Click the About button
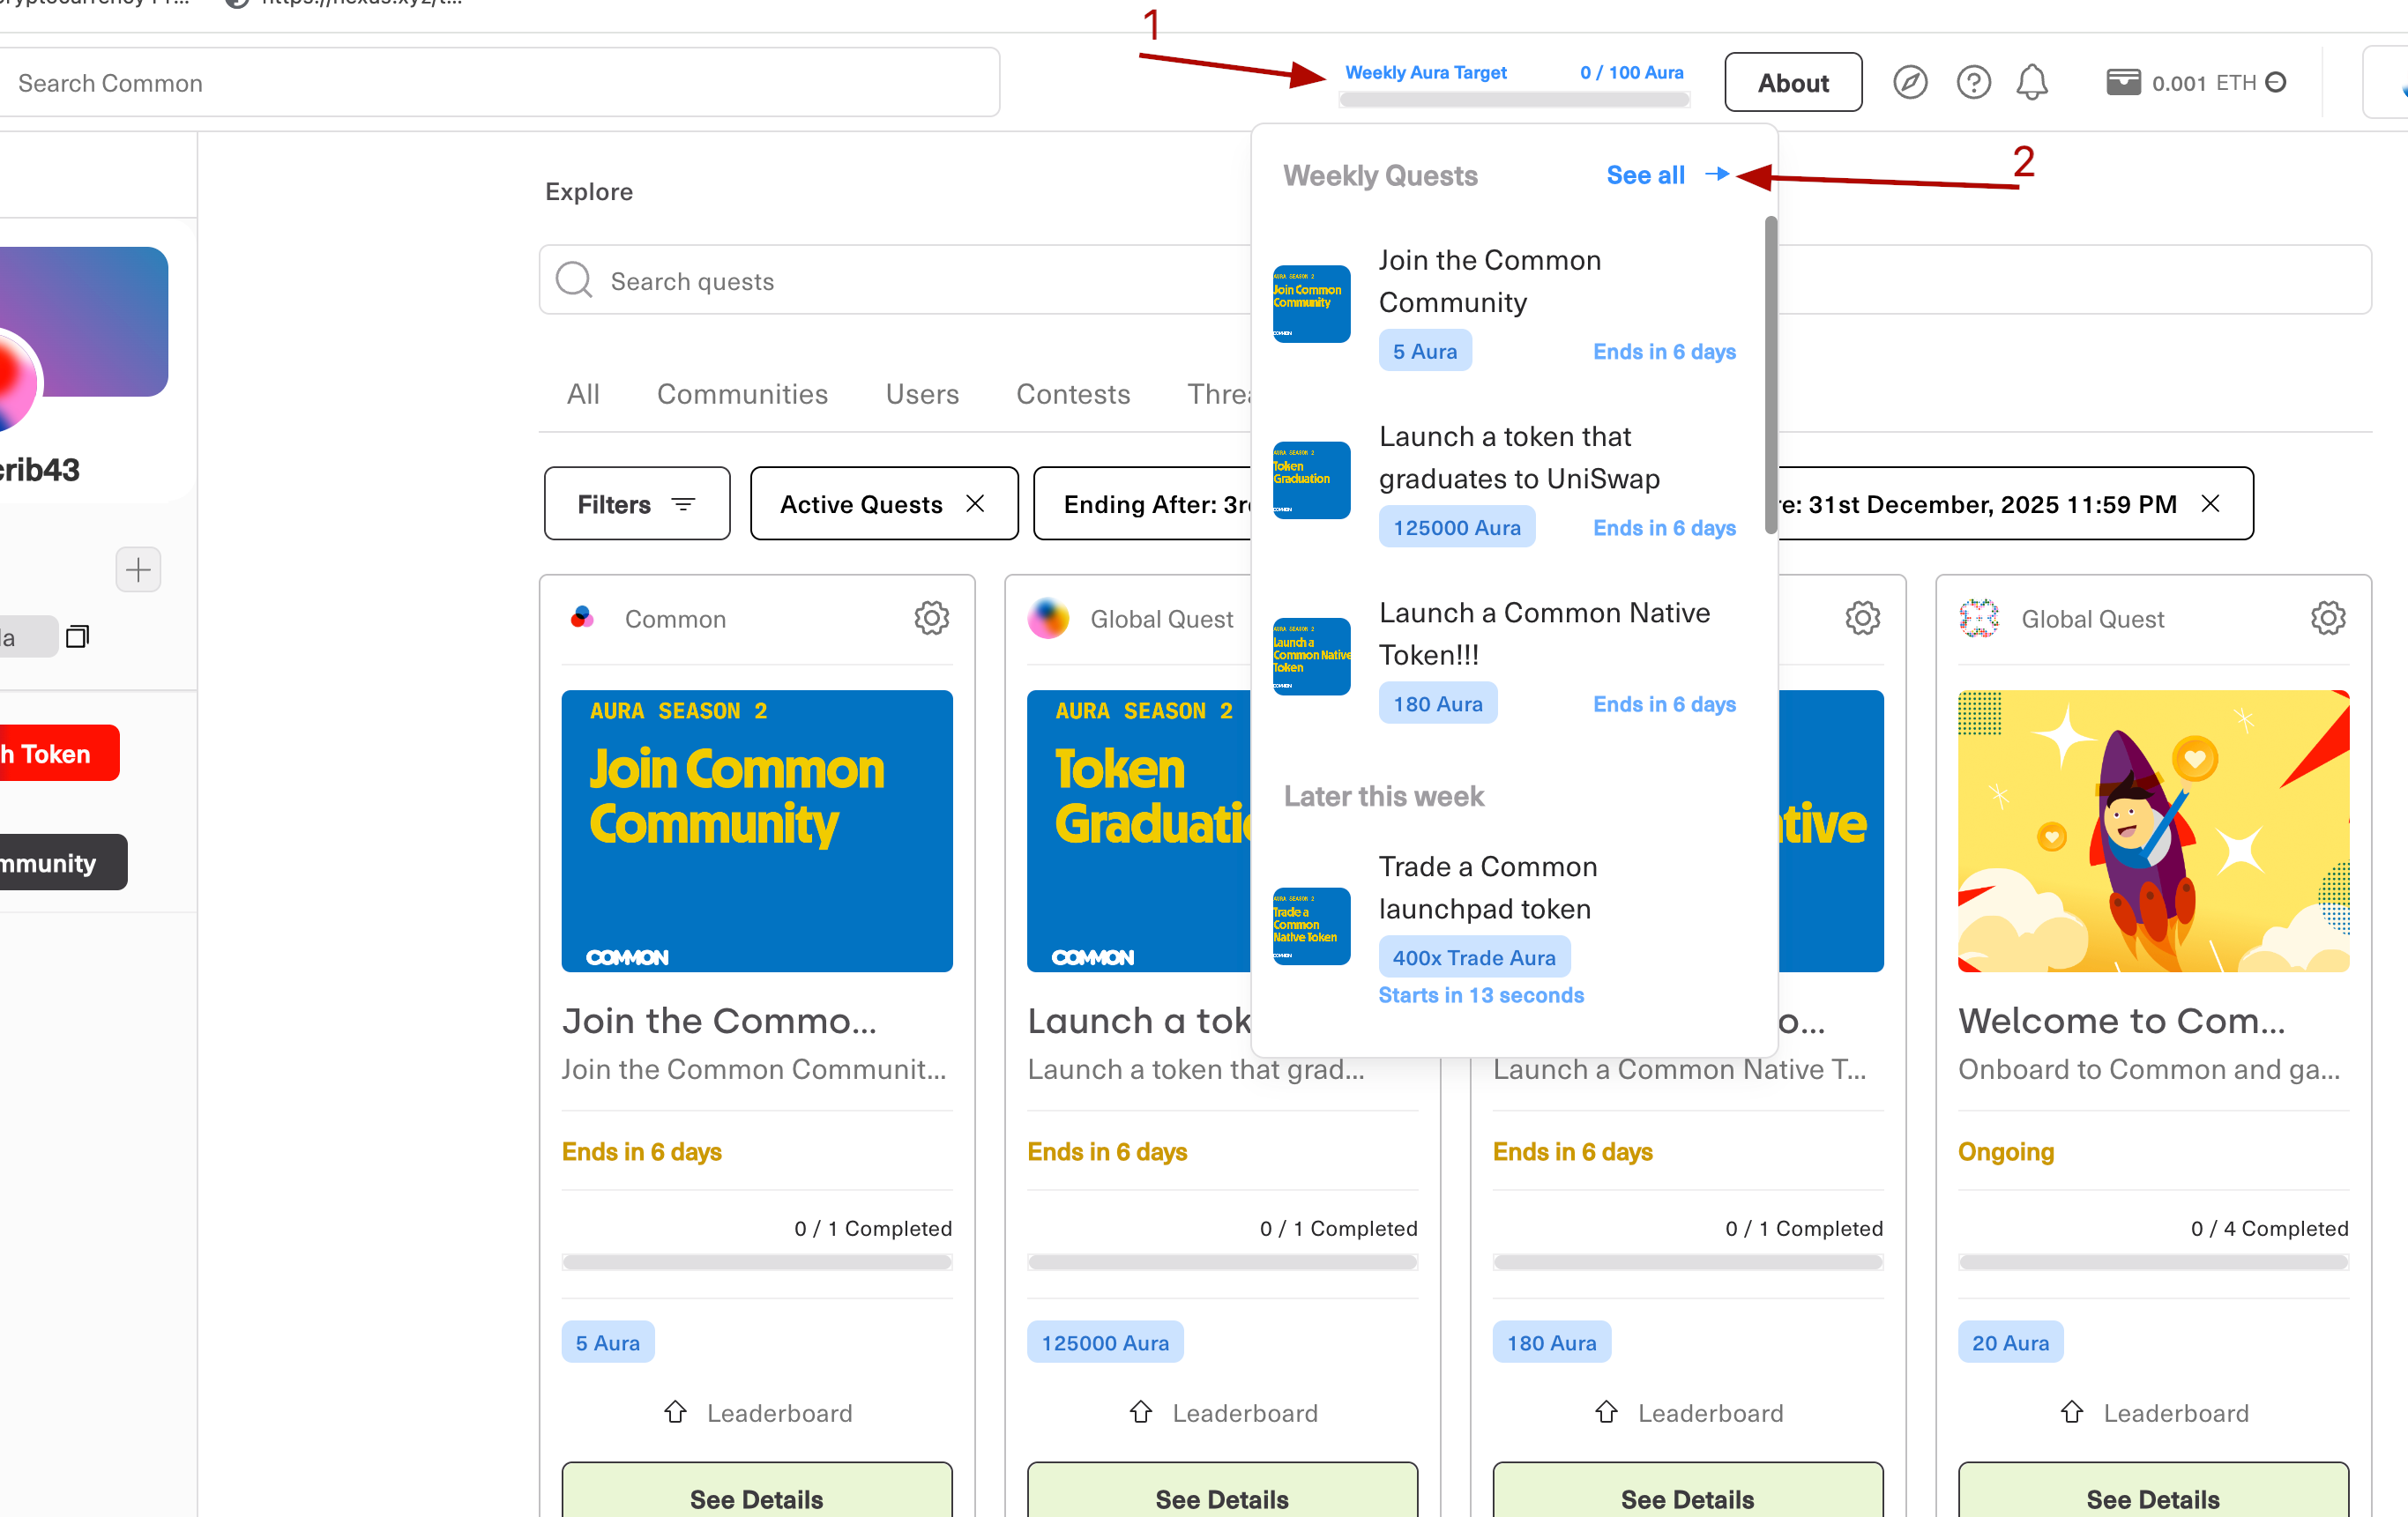The height and width of the screenshot is (1517, 2408). (x=1793, y=83)
